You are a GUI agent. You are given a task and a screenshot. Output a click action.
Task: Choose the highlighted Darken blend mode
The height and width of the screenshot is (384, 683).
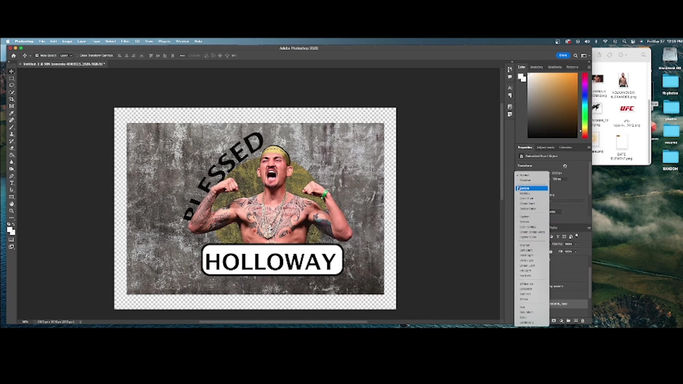531,188
